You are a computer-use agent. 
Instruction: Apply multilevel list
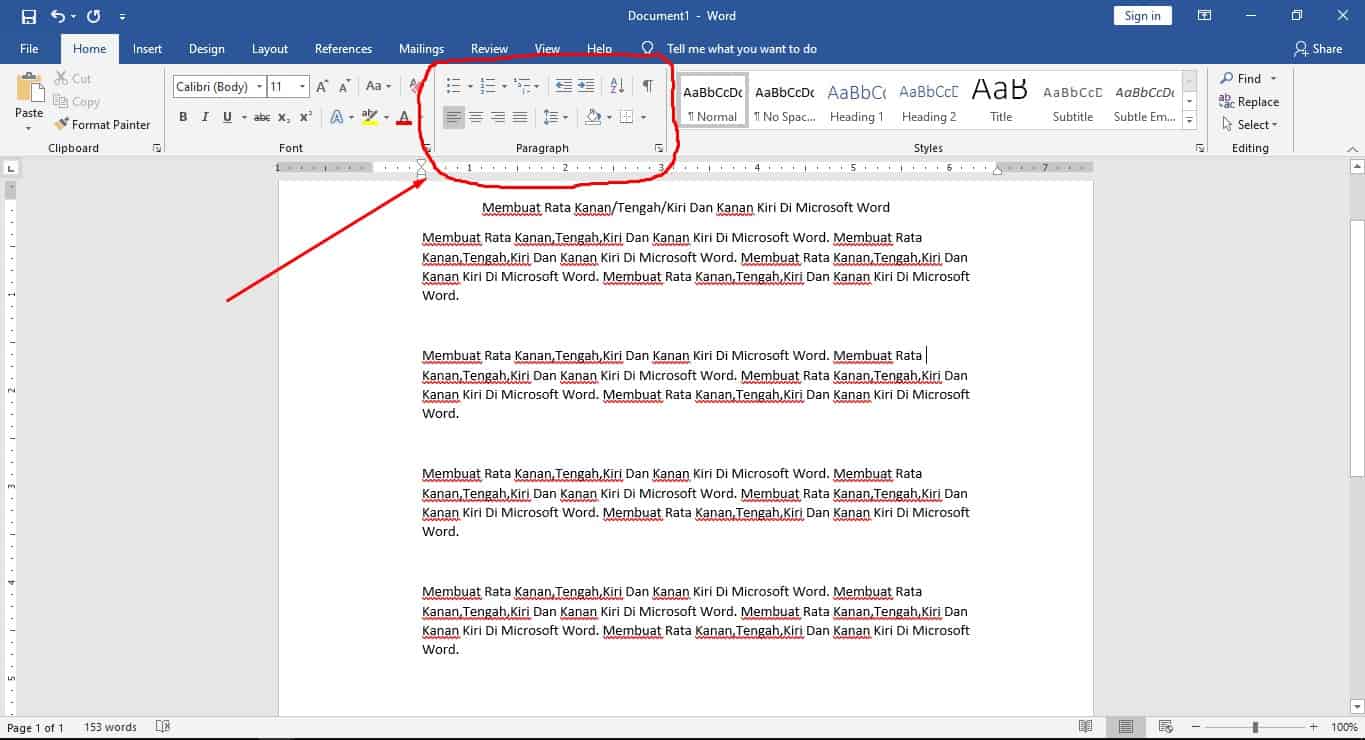[x=523, y=86]
